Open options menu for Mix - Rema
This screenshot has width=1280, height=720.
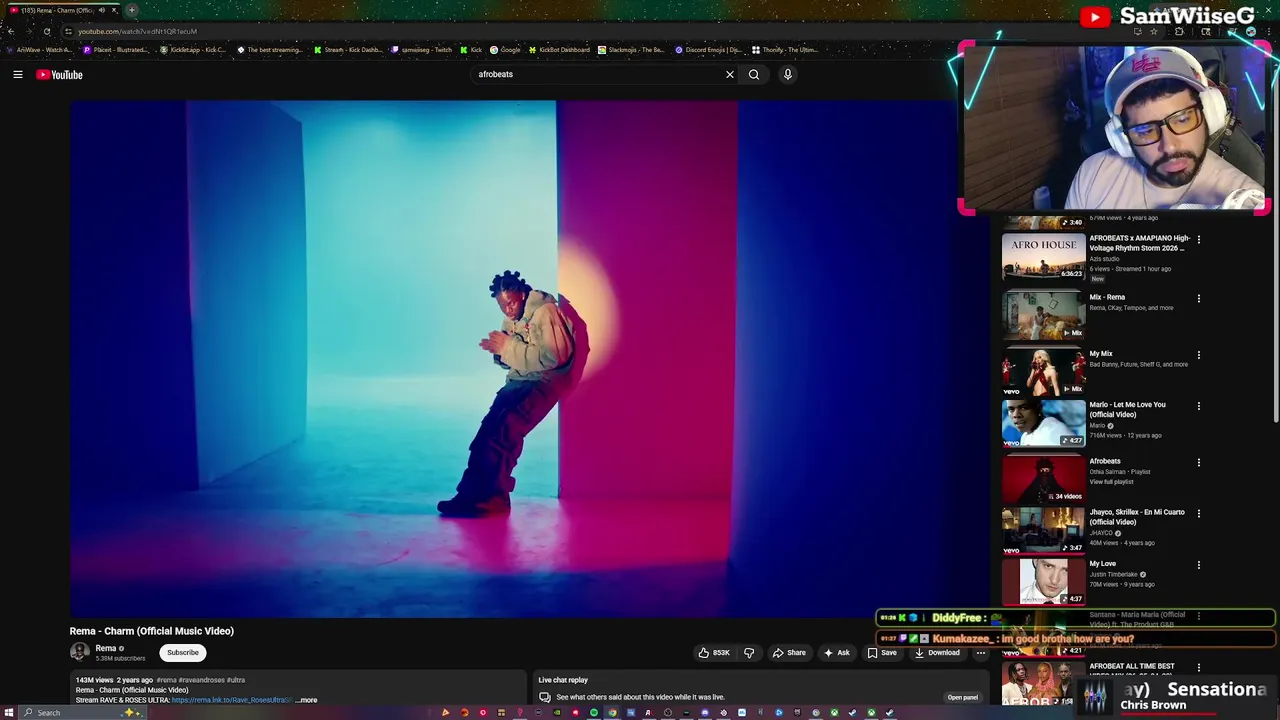click(x=1198, y=298)
